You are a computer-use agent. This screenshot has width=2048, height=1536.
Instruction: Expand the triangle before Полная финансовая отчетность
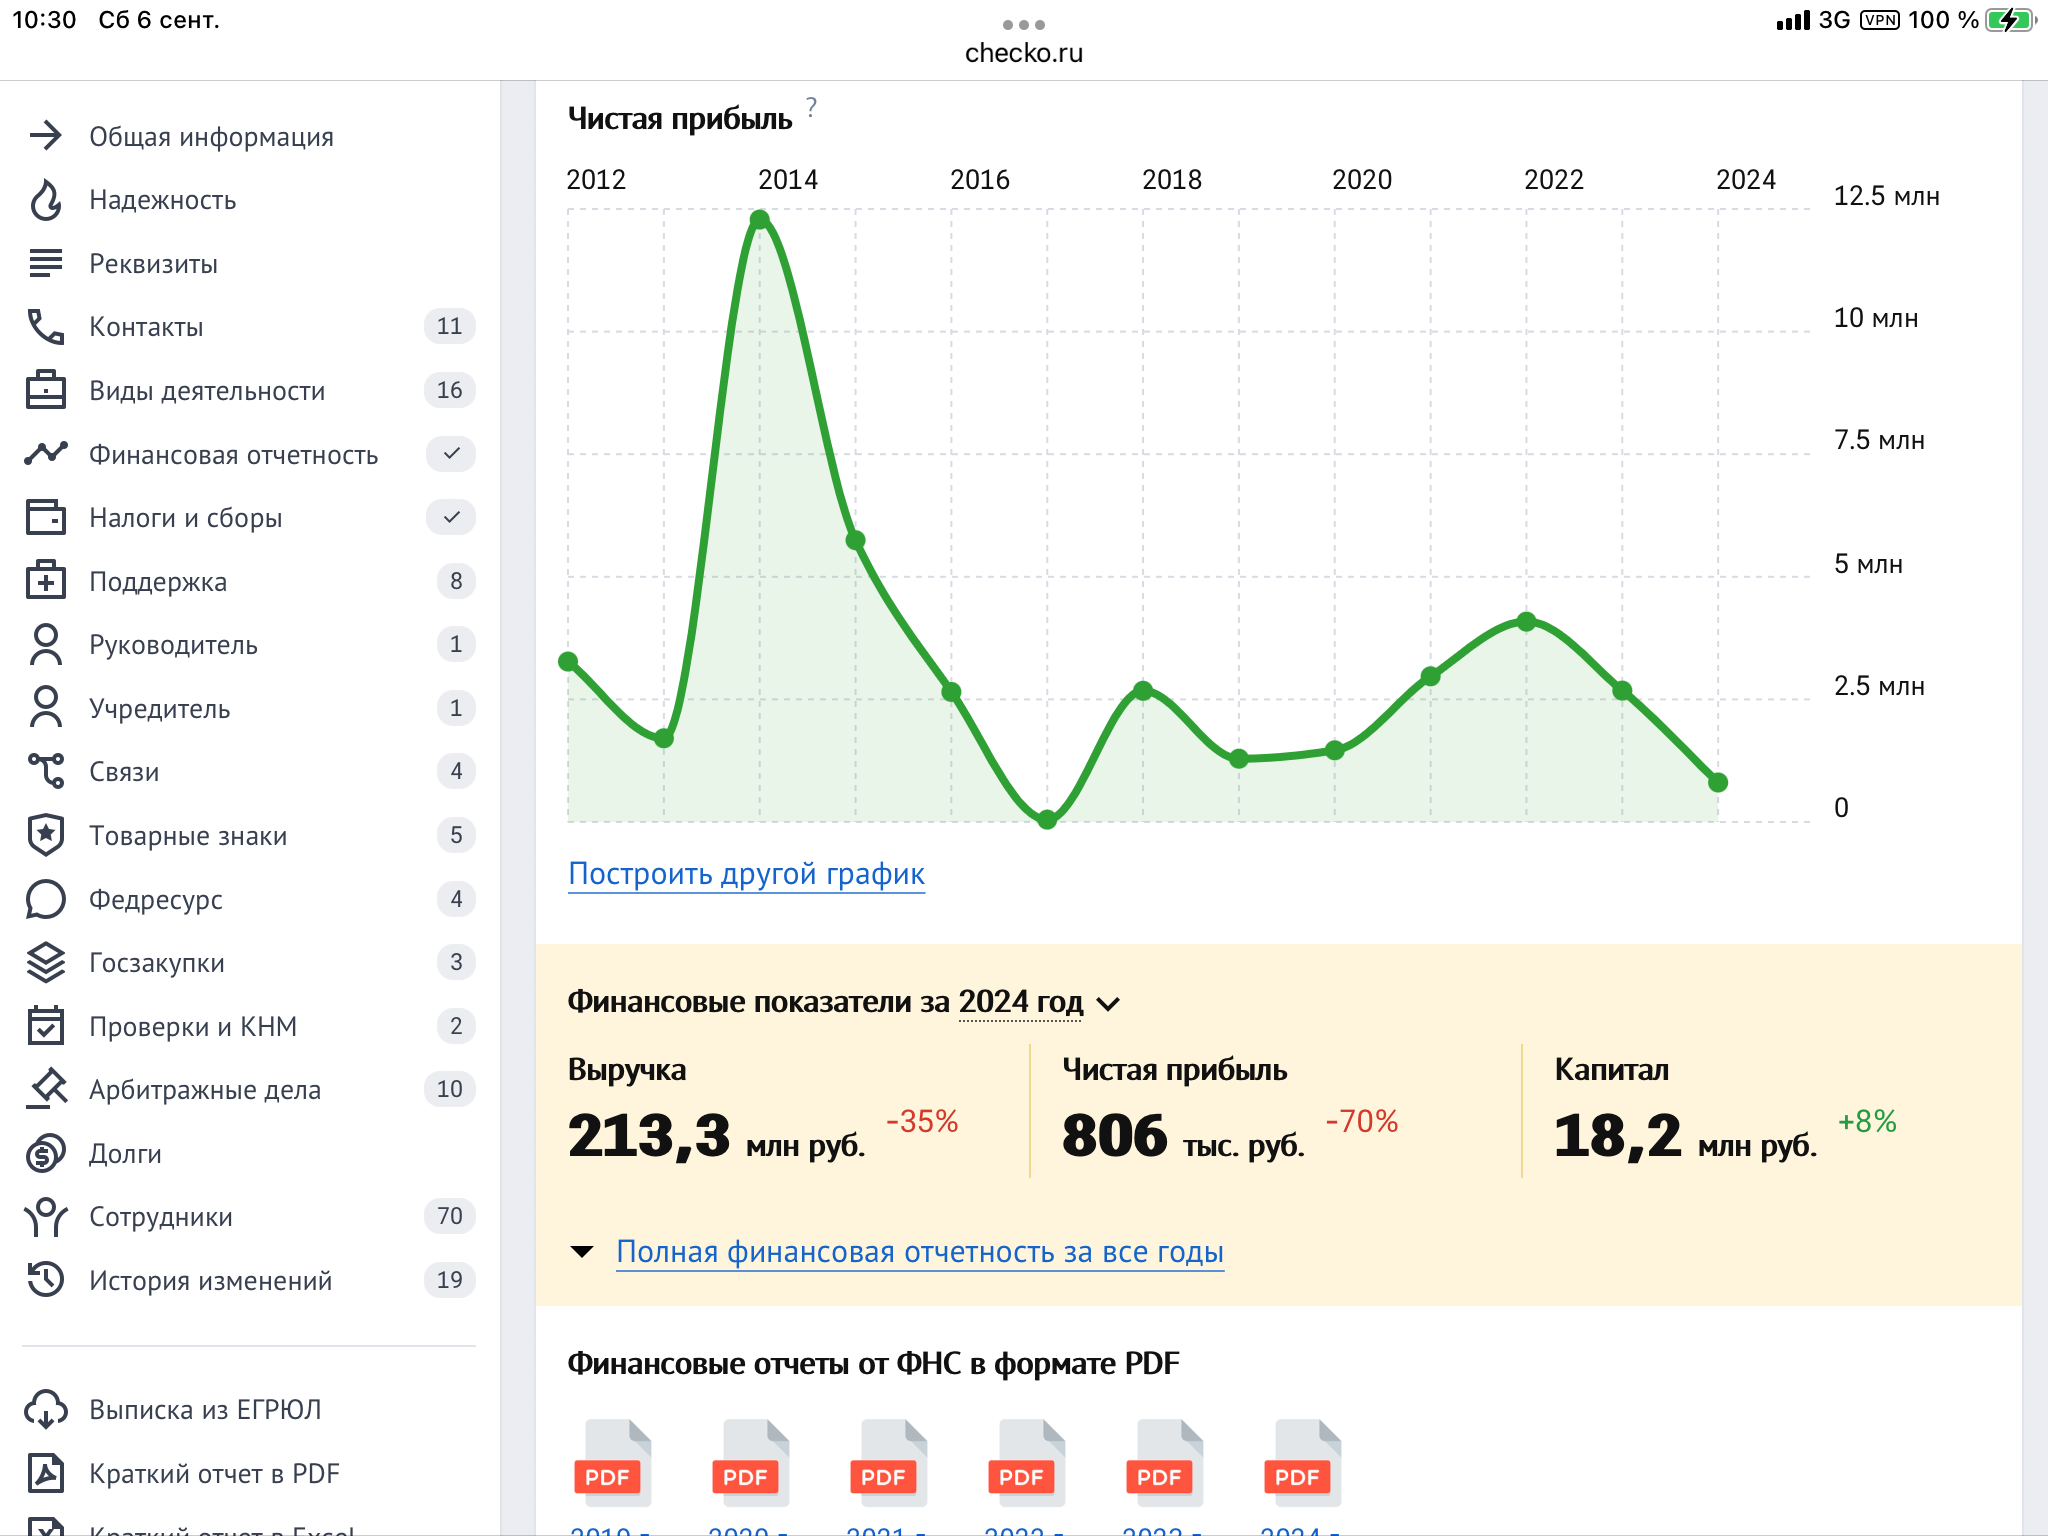581,1252
